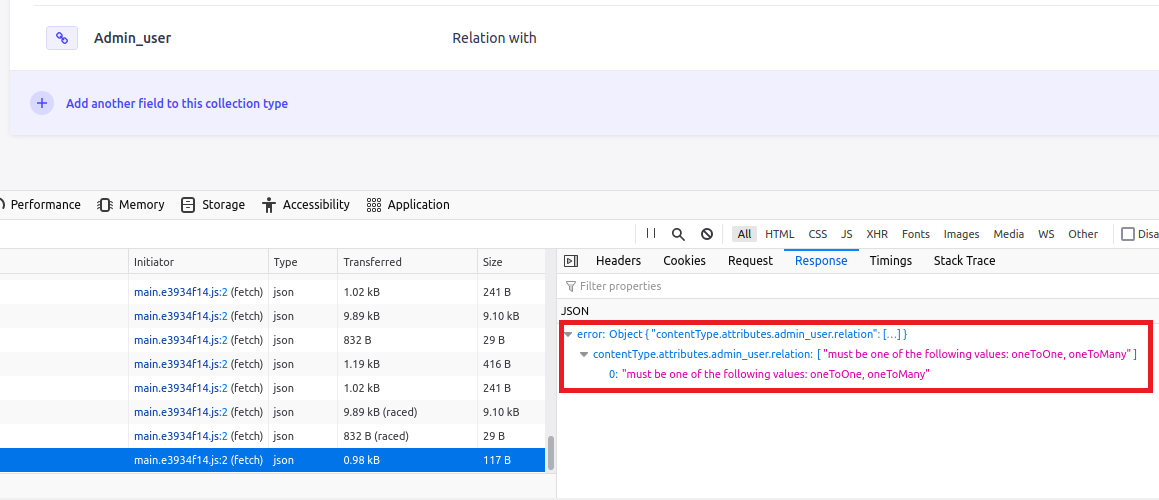Filter requests by WS
This screenshot has width=1159, height=500.
pyautogui.click(x=1046, y=234)
